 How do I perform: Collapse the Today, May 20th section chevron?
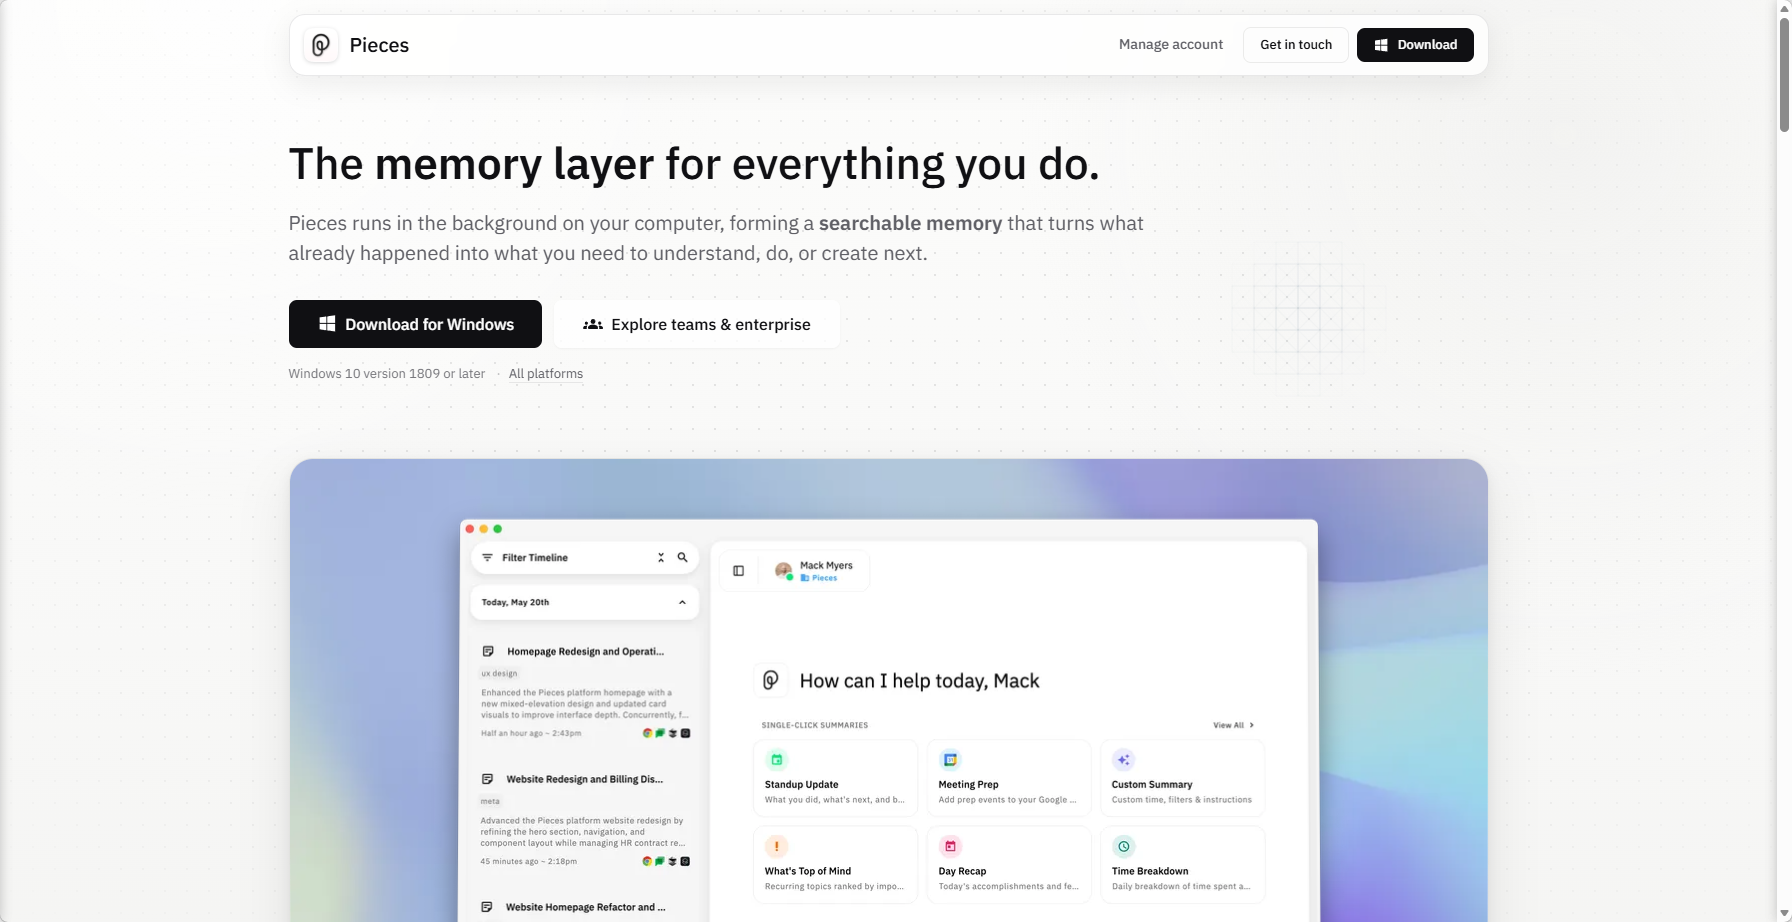682,603
